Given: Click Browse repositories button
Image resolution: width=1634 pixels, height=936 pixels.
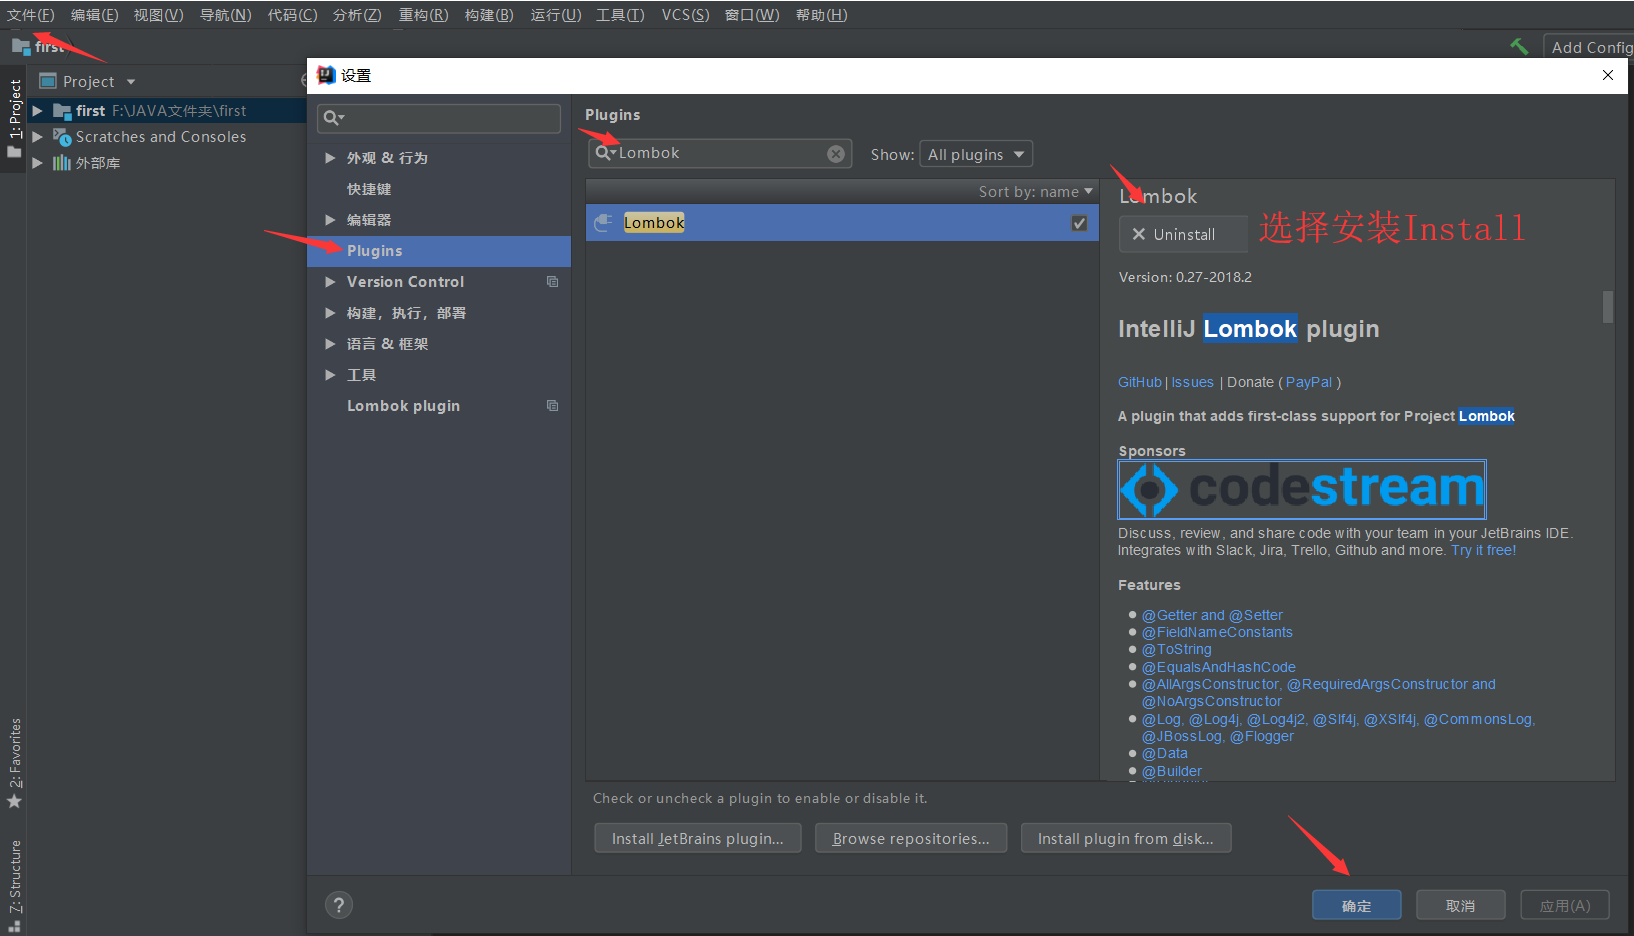Looking at the screenshot, I should (x=910, y=838).
